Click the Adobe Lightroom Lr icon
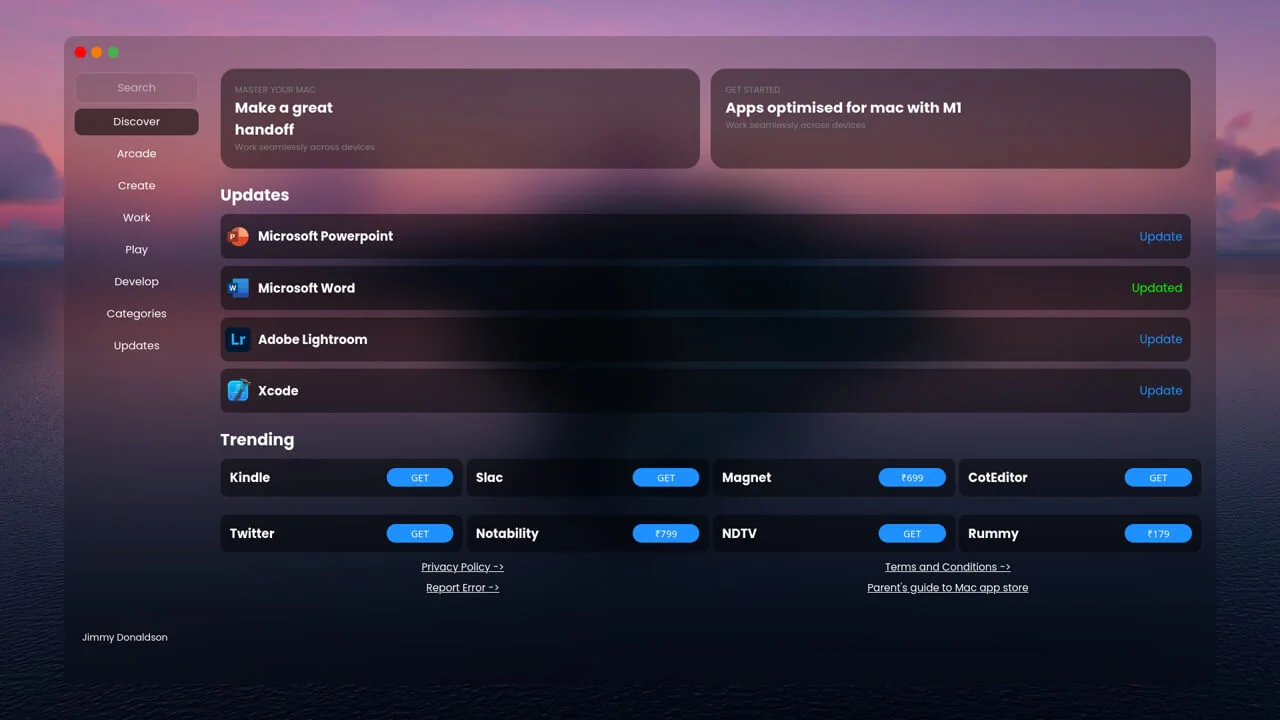 (x=238, y=339)
